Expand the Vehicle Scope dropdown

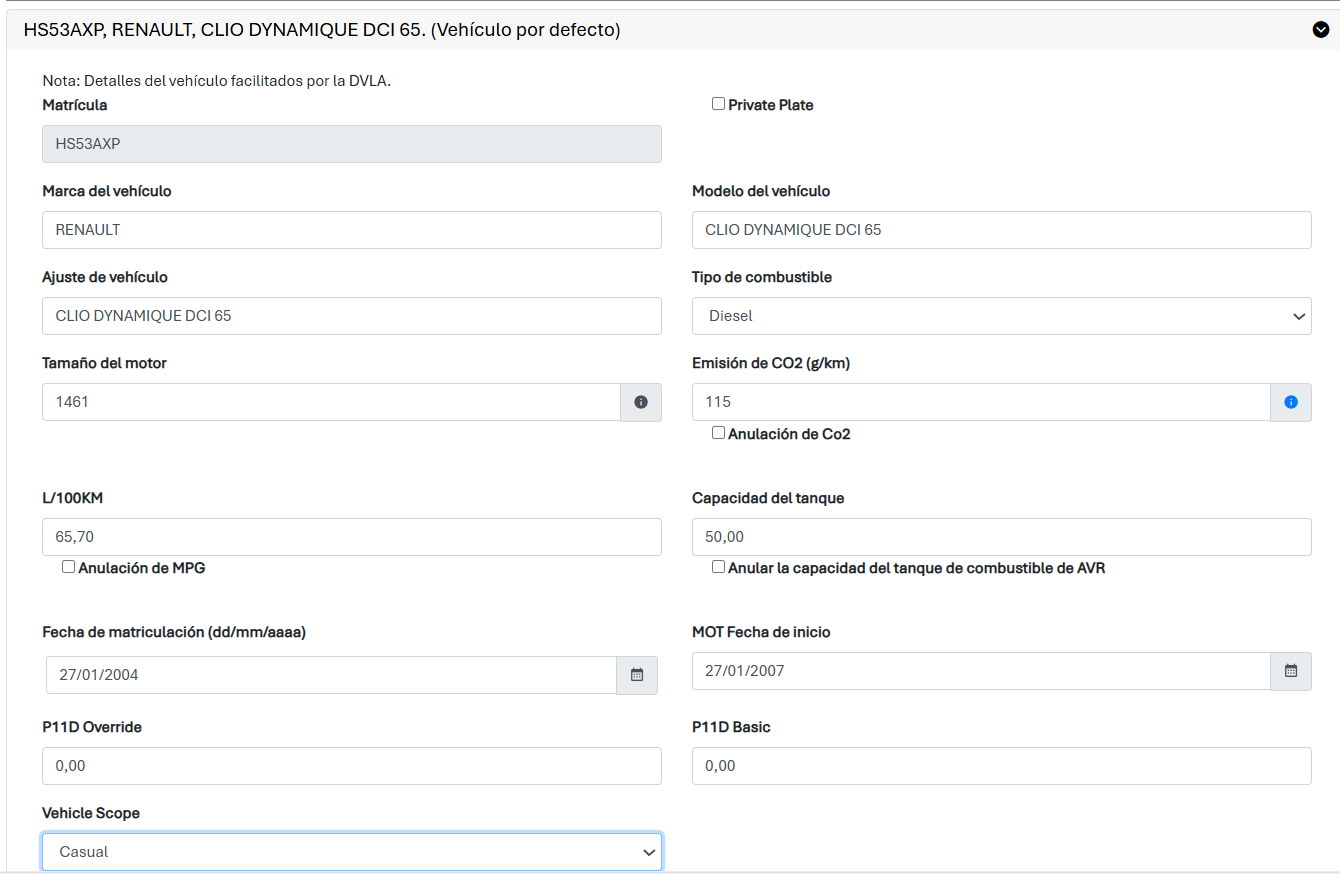point(351,852)
